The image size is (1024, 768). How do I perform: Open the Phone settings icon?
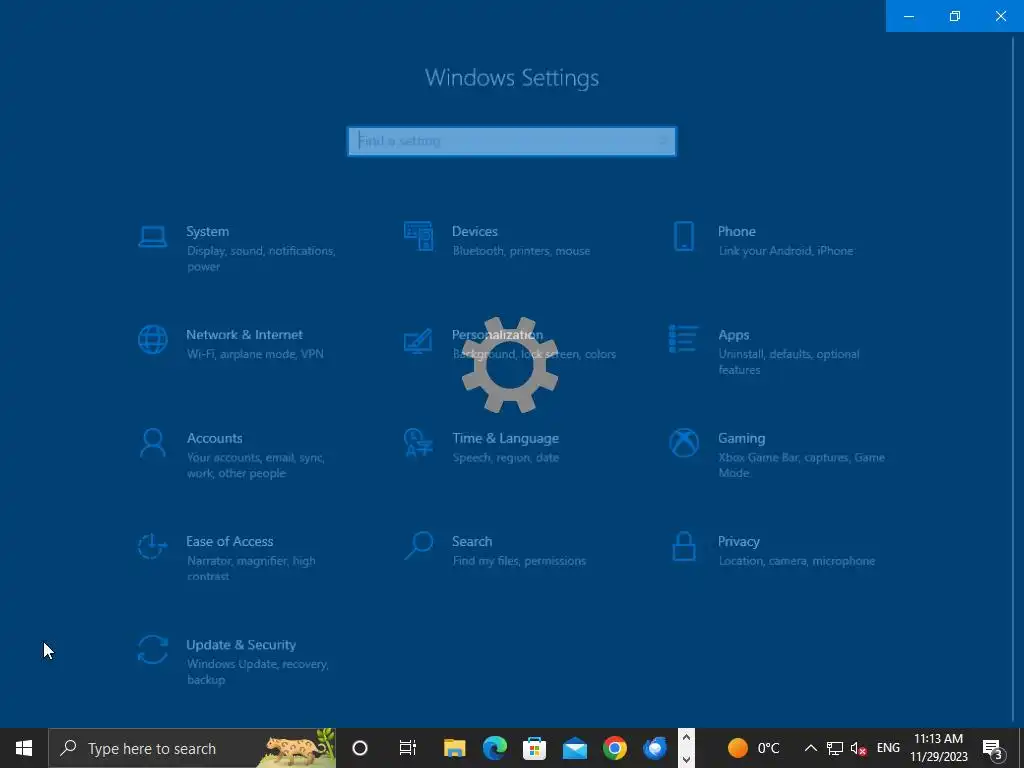pyautogui.click(x=684, y=236)
